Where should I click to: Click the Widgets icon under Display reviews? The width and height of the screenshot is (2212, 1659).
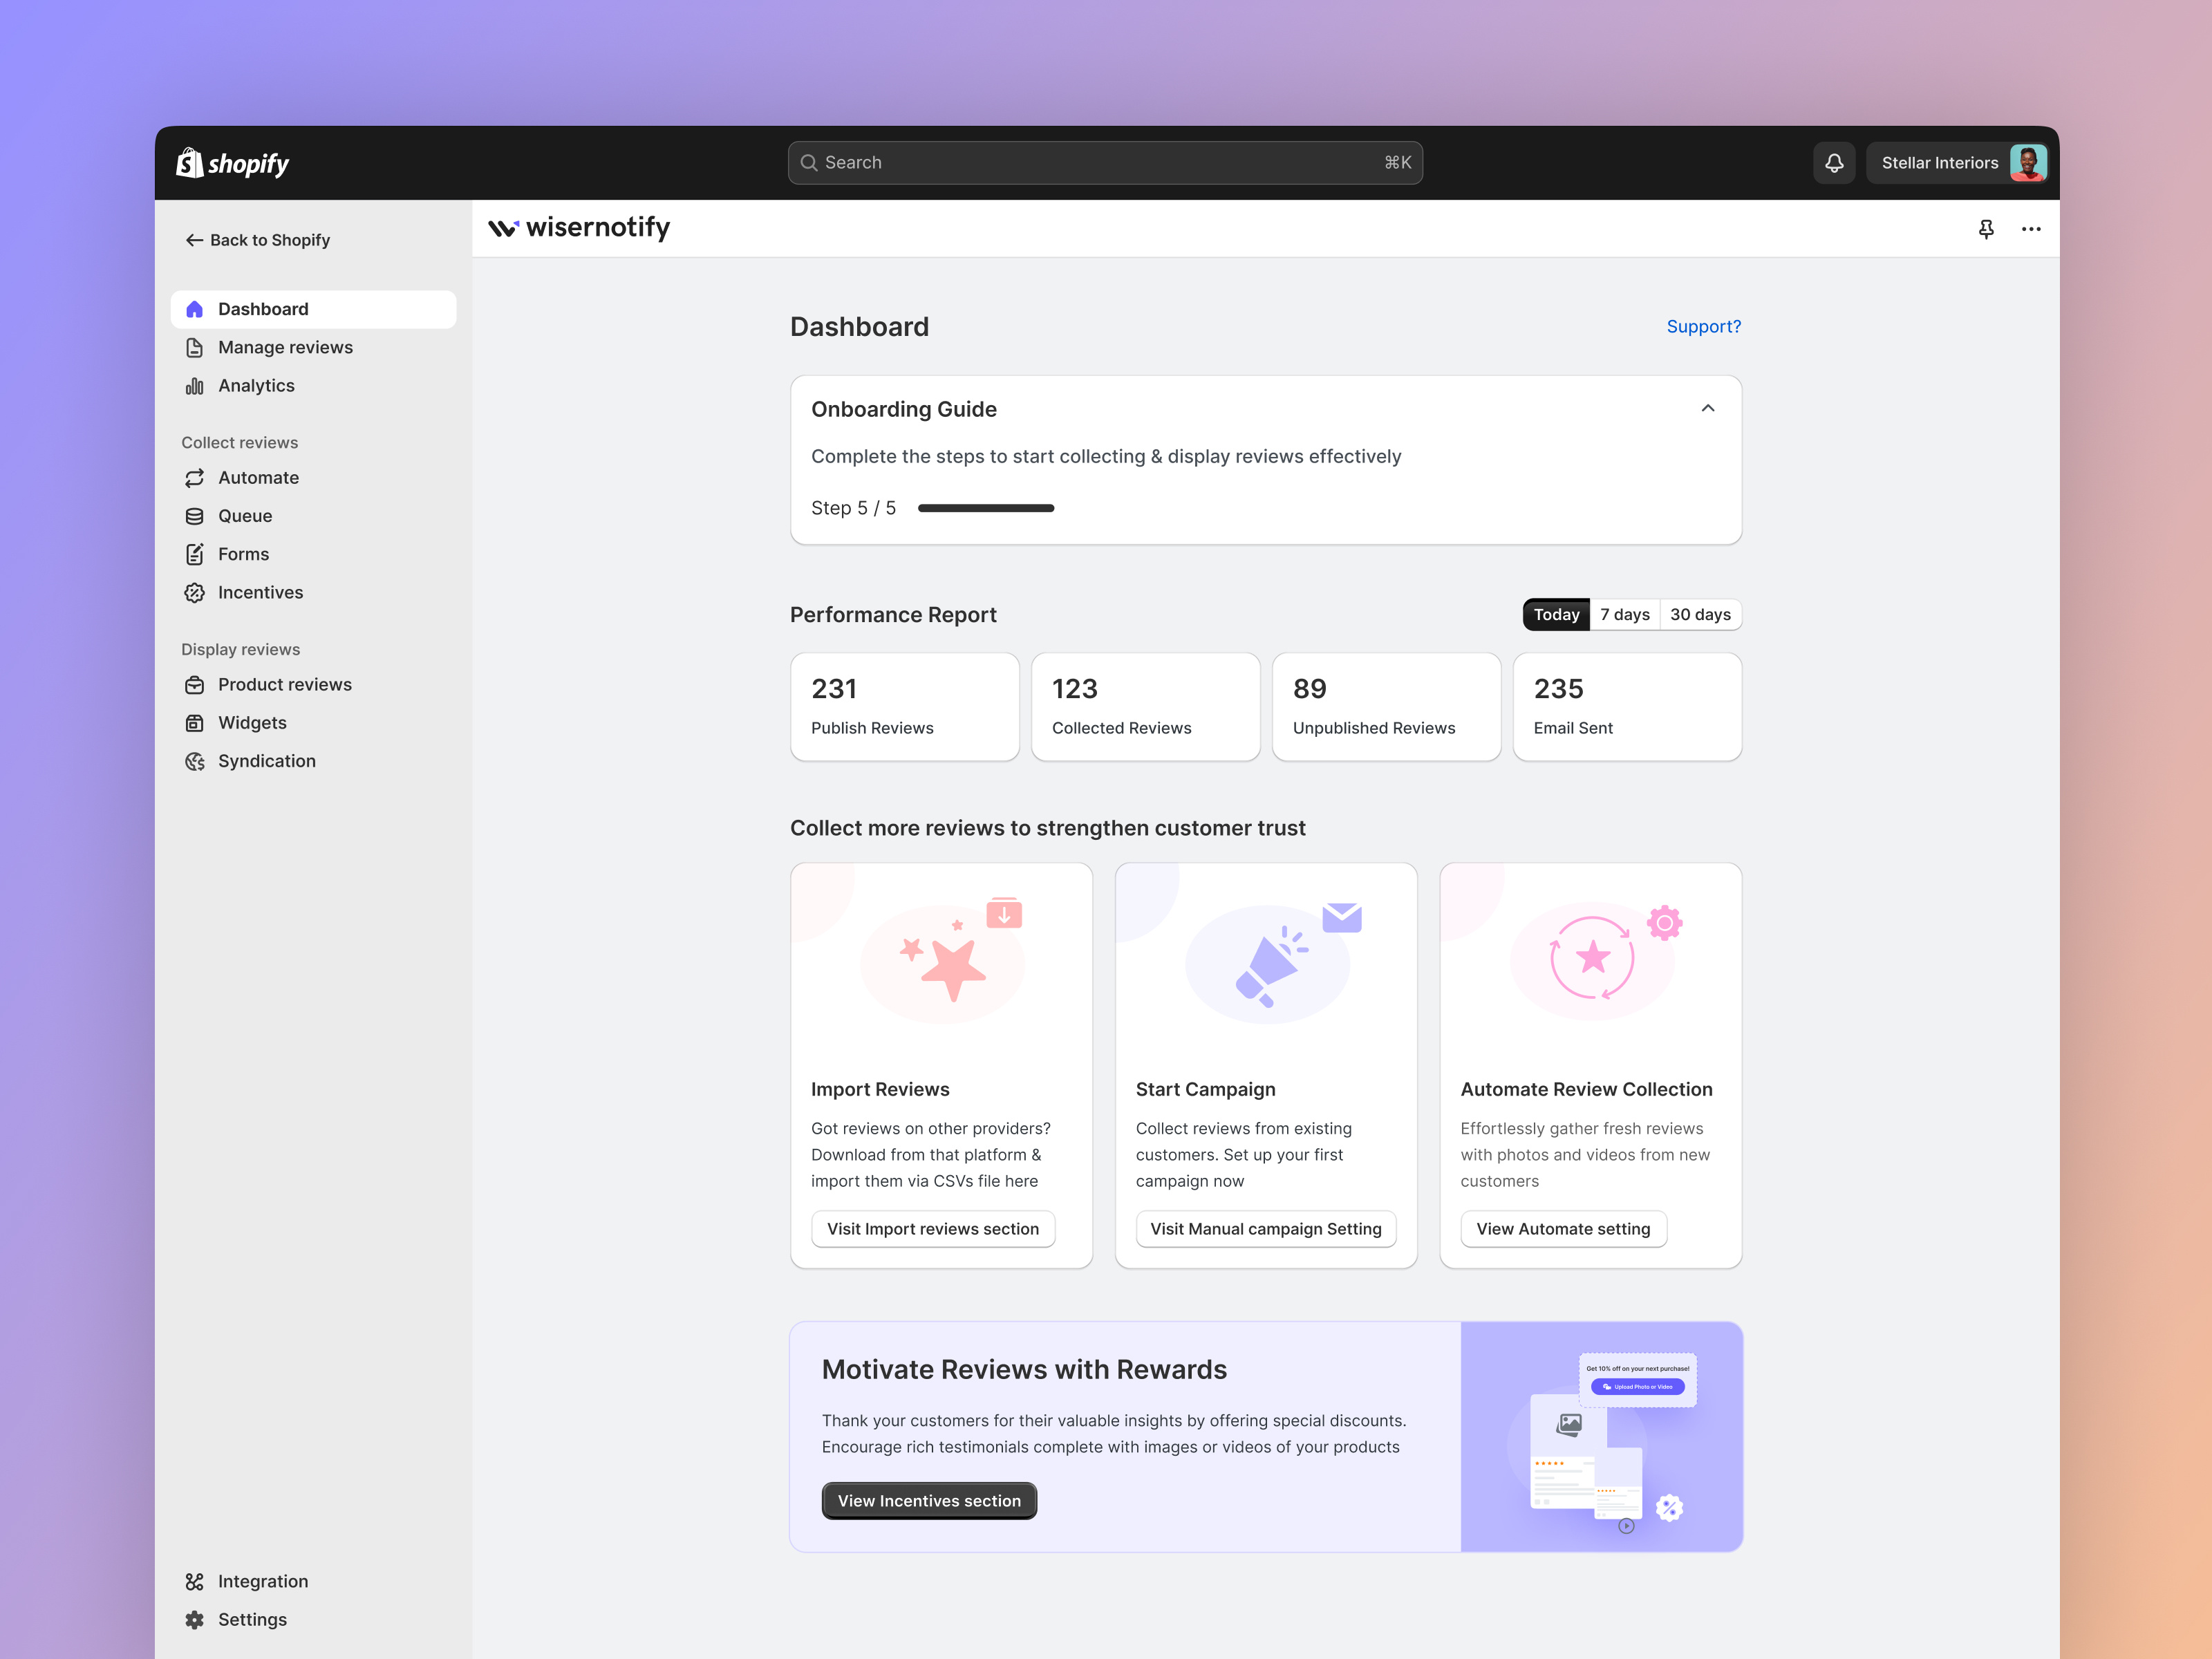(x=196, y=722)
